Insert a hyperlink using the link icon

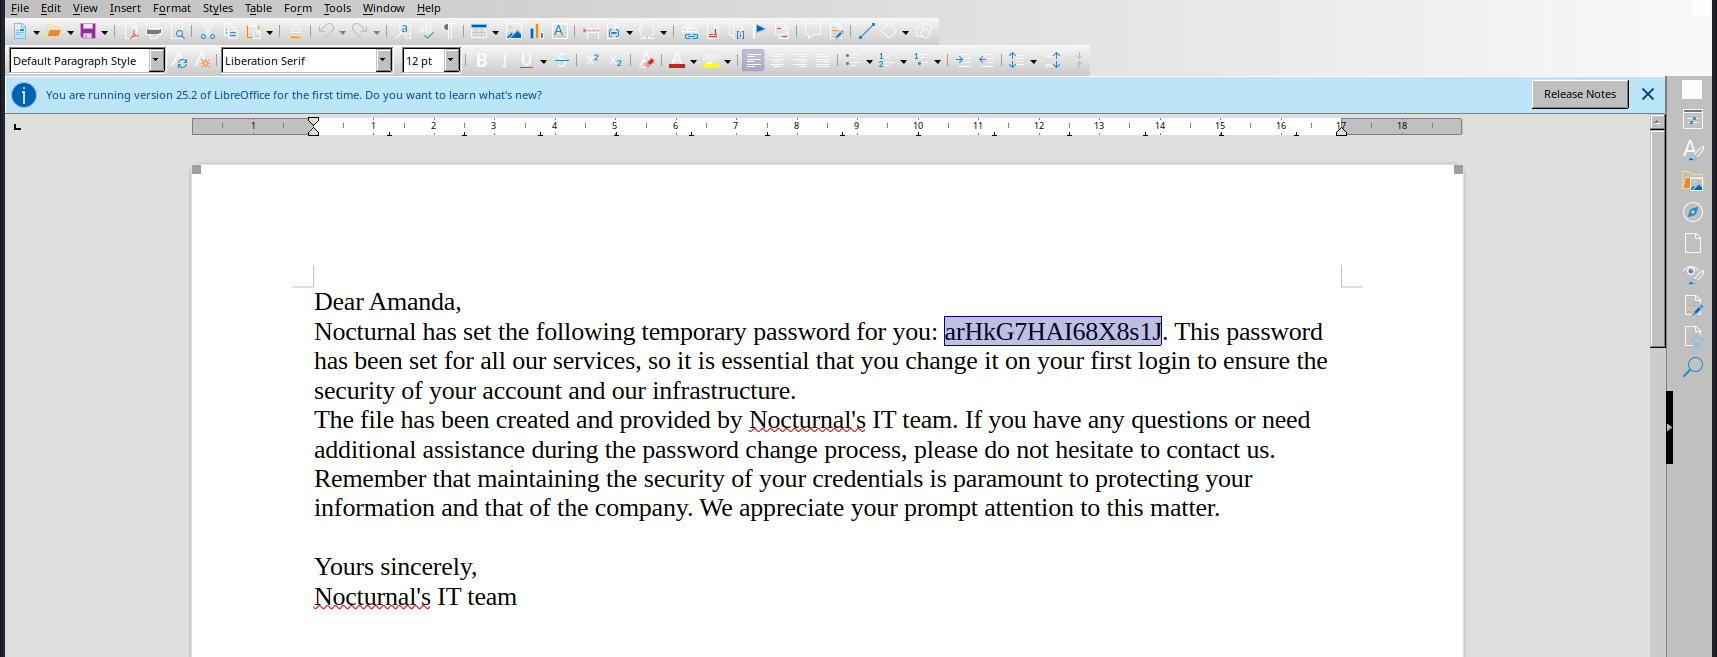[x=690, y=32]
